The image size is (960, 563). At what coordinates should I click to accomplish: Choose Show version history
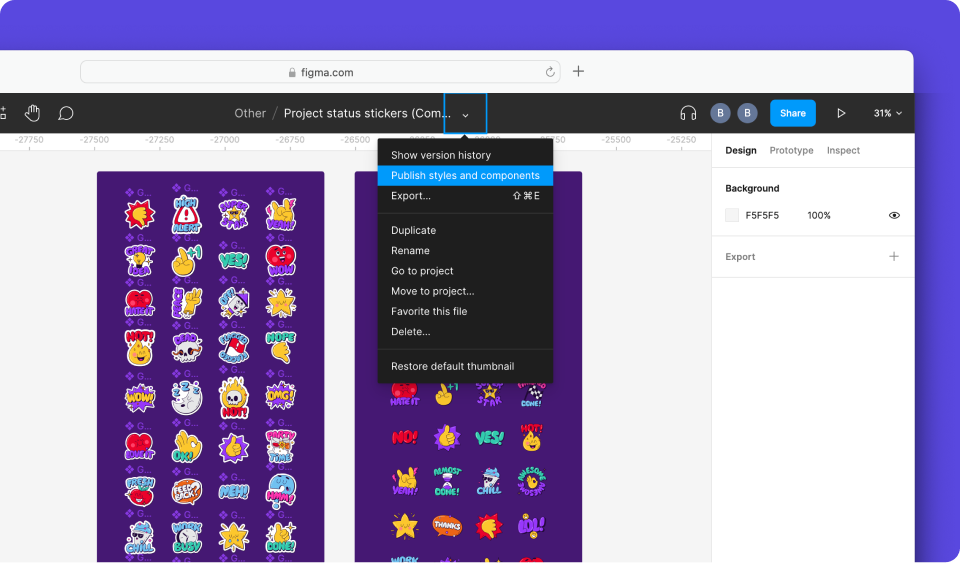(x=441, y=155)
